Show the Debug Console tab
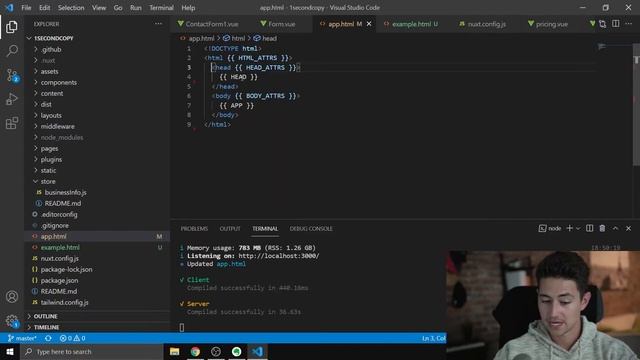Image resolution: width=640 pixels, height=360 pixels. tap(311, 229)
